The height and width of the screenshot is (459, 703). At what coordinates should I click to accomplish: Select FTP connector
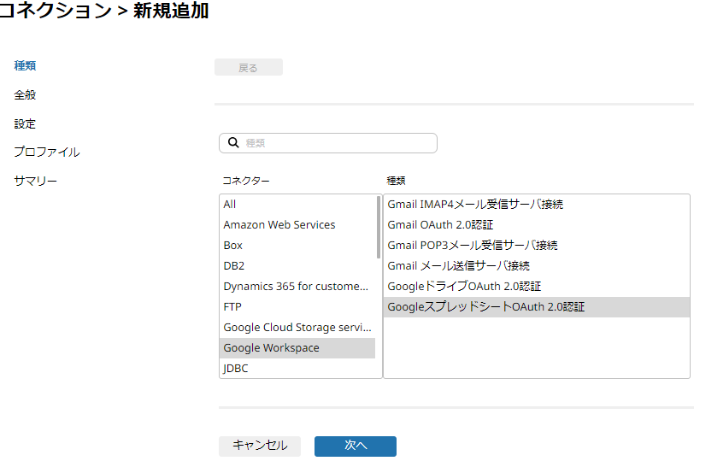(x=297, y=307)
